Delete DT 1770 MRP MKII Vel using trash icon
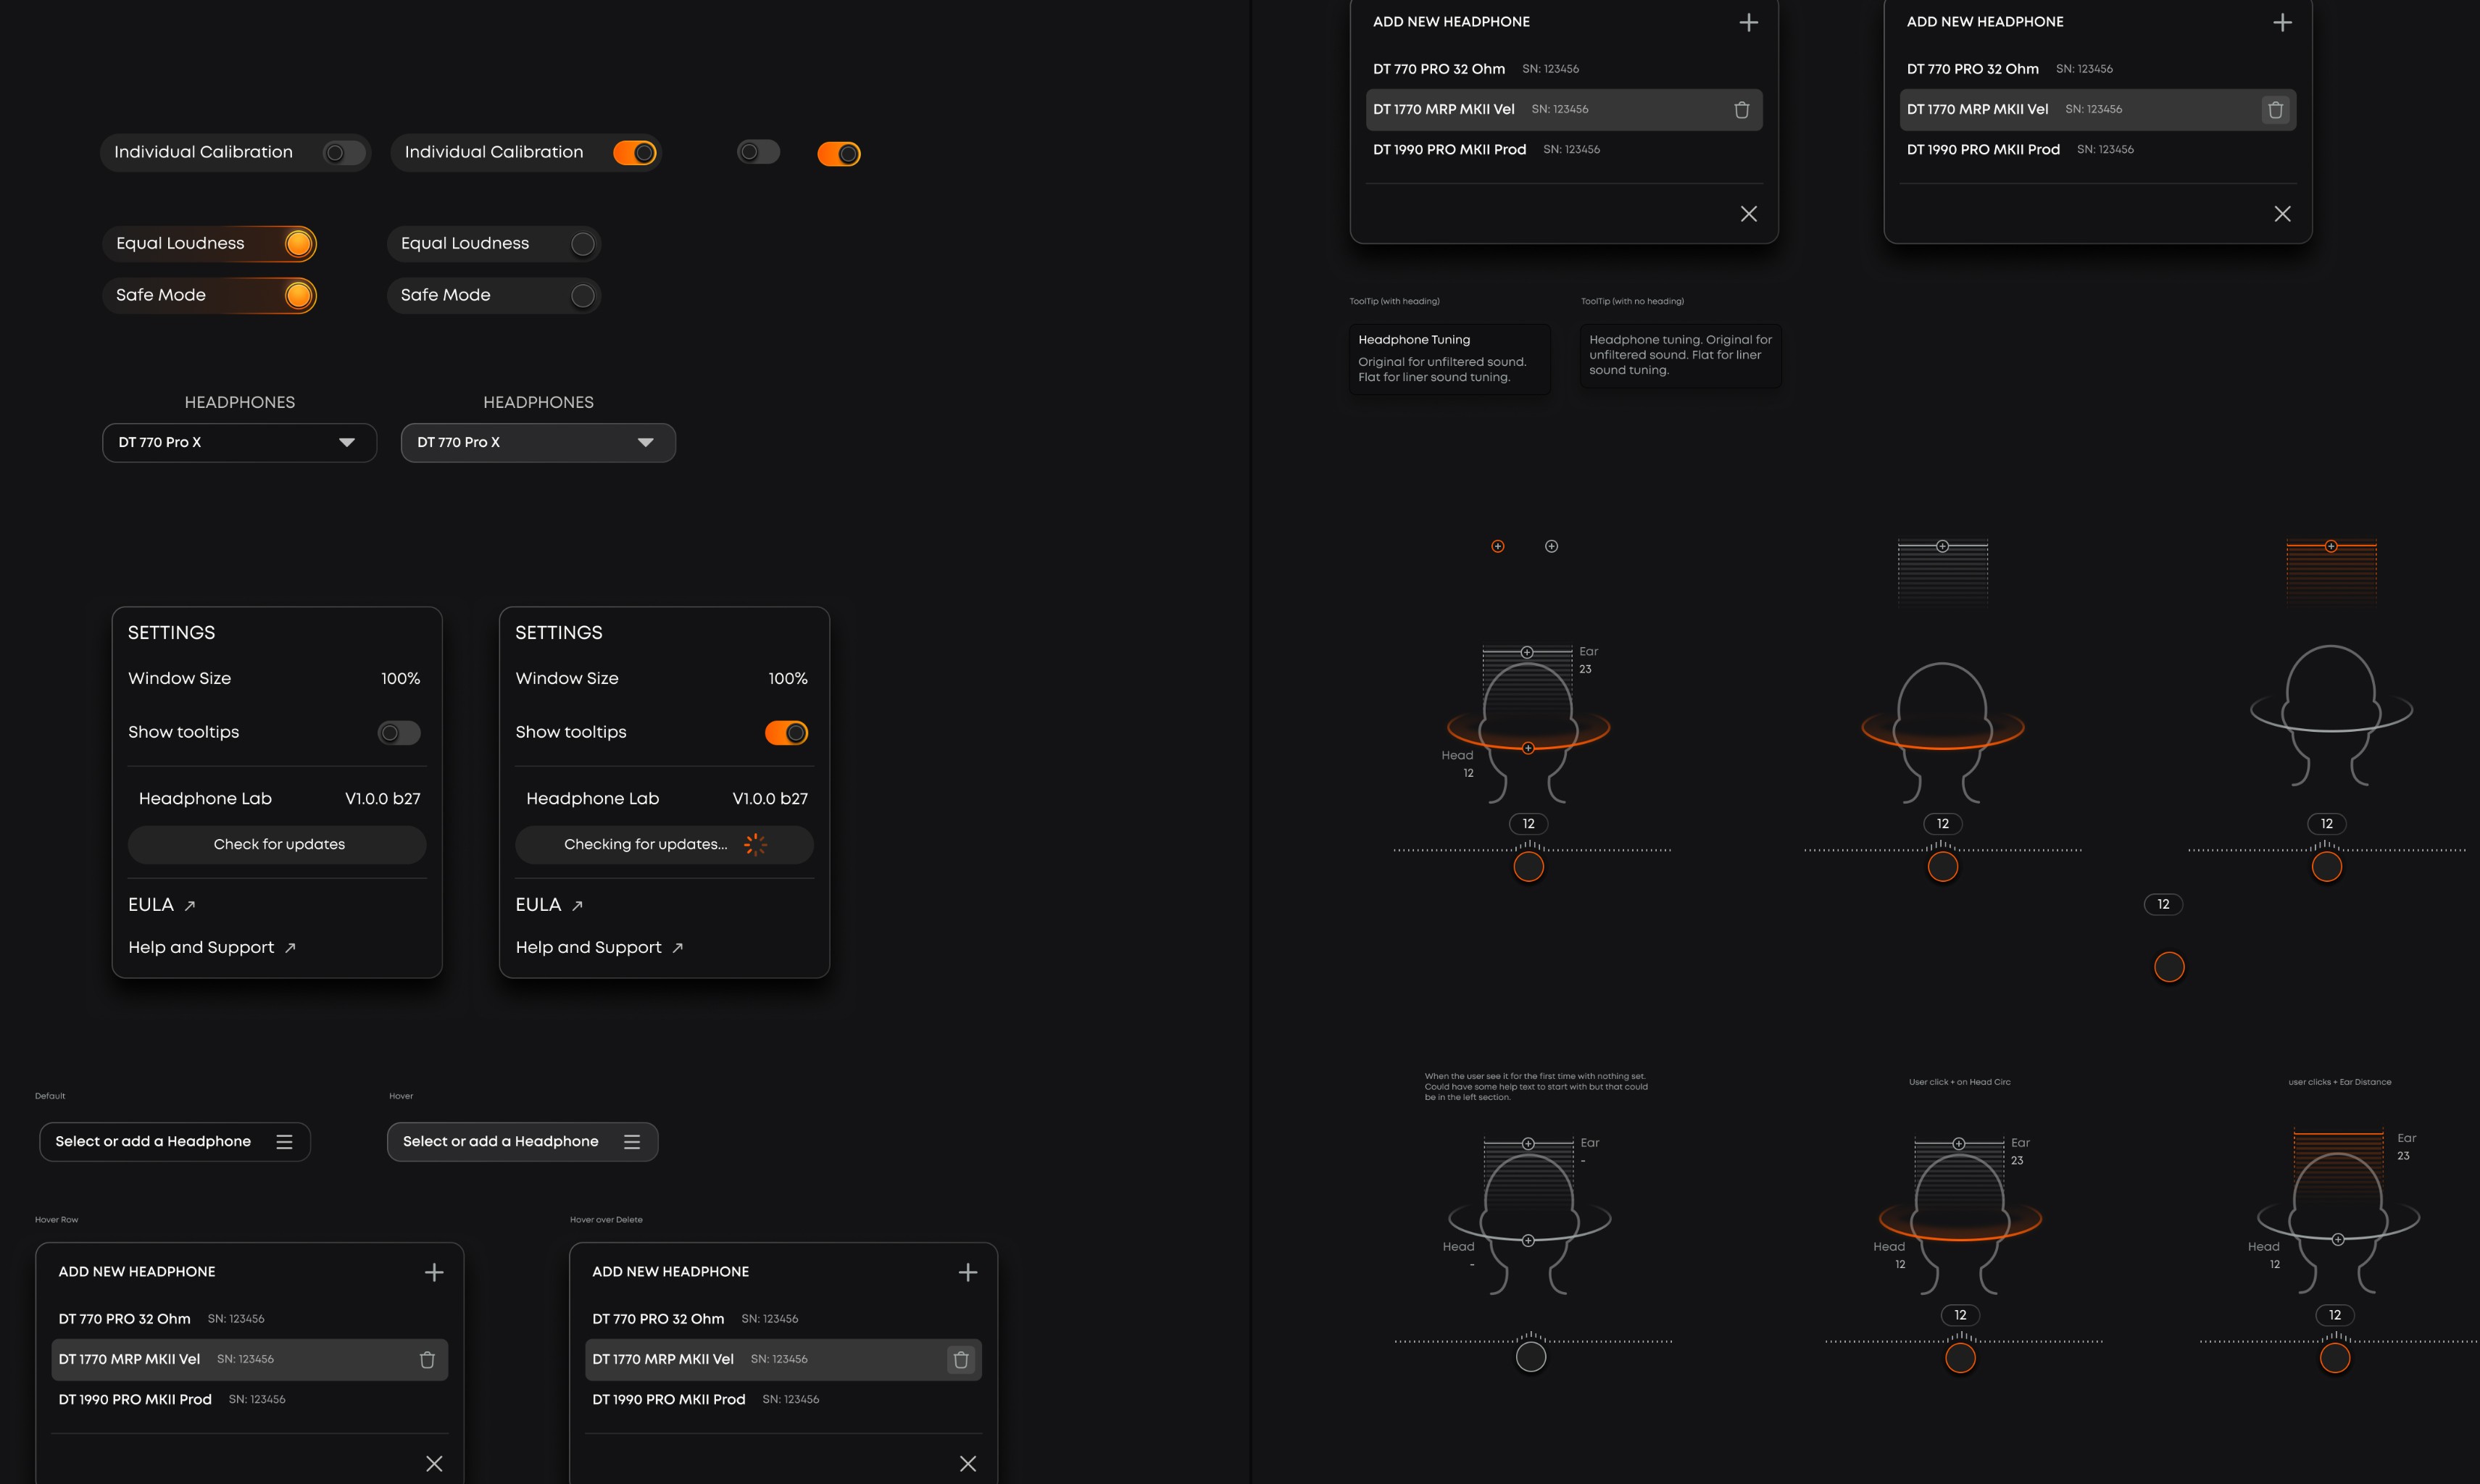This screenshot has height=1484, width=2480. [1742, 109]
